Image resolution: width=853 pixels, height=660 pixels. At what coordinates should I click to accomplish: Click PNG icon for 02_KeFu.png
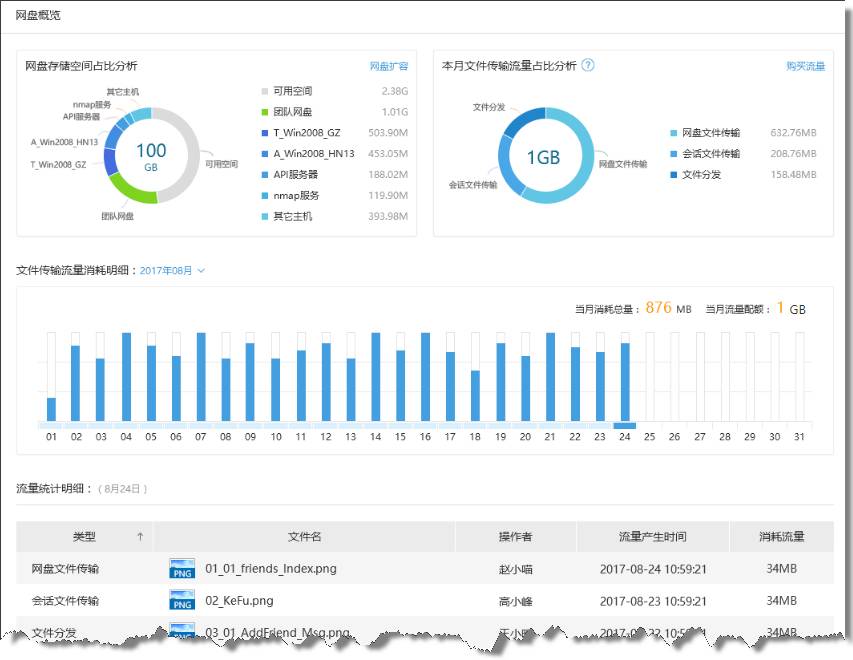pyautogui.click(x=182, y=601)
